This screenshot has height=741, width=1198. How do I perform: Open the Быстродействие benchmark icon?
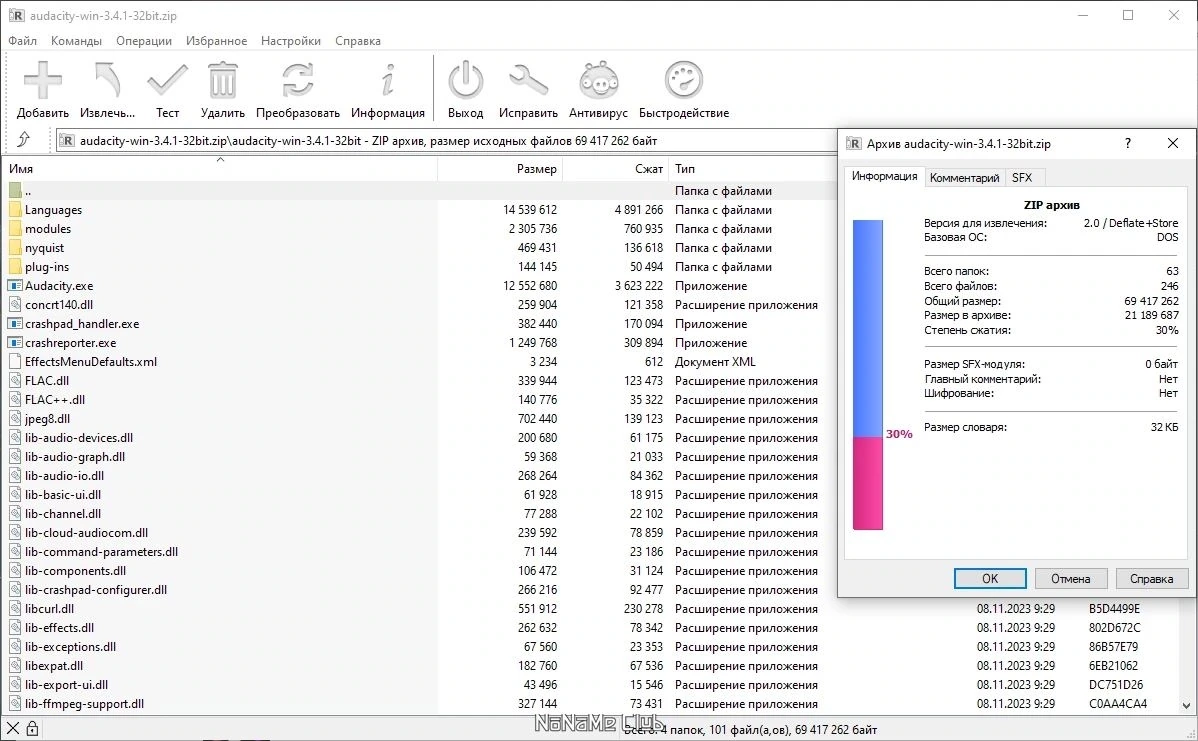click(x=684, y=80)
